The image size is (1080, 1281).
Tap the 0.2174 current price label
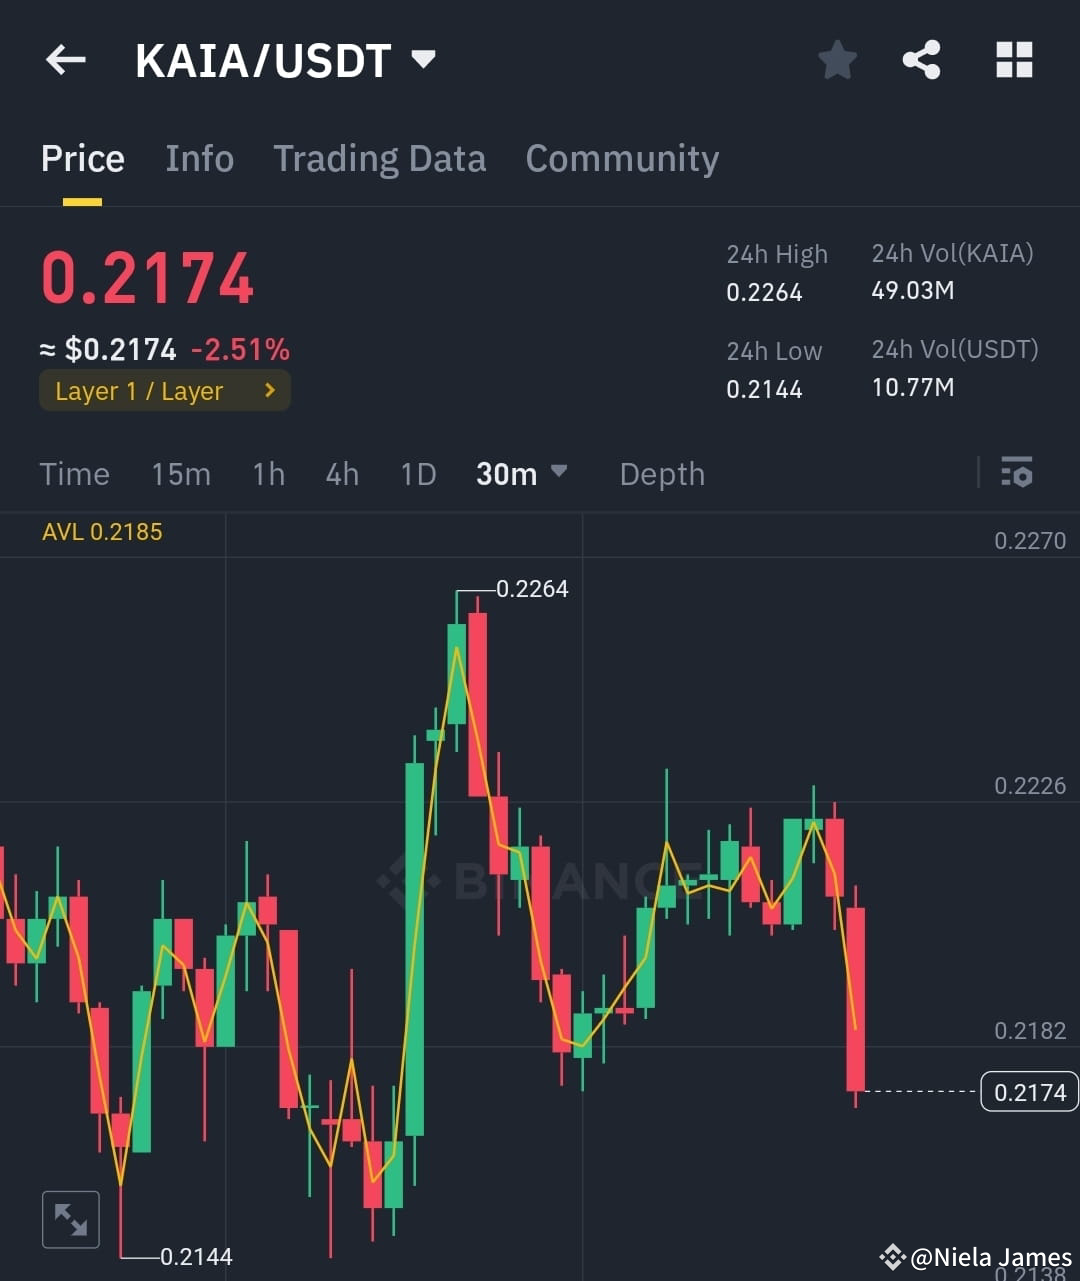pos(1028,1092)
